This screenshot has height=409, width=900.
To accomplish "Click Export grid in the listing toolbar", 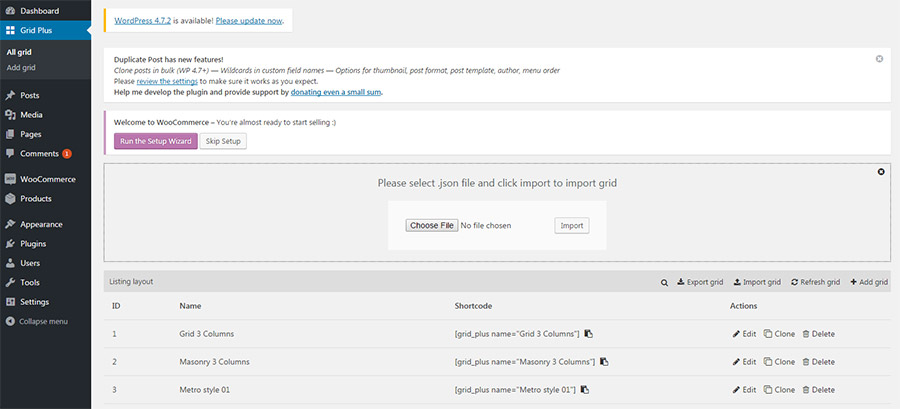I will point(700,283).
